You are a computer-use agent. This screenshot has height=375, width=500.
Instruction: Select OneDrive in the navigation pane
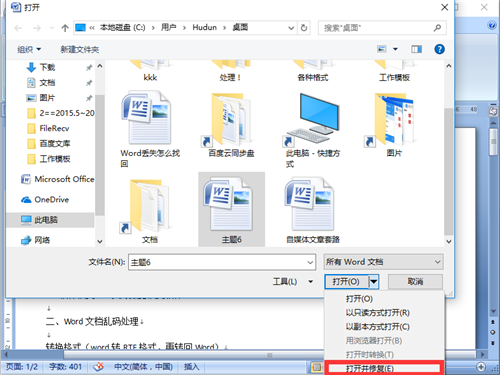click(45, 200)
